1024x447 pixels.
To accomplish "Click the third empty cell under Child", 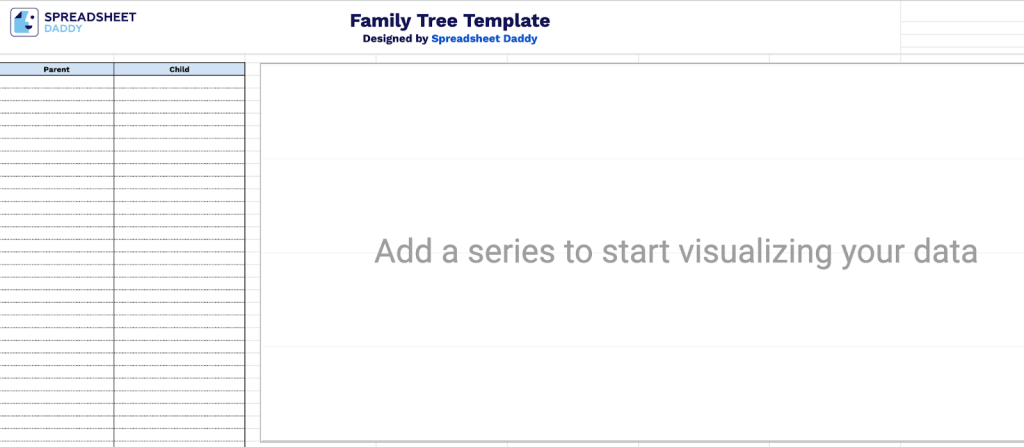I will [x=179, y=107].
